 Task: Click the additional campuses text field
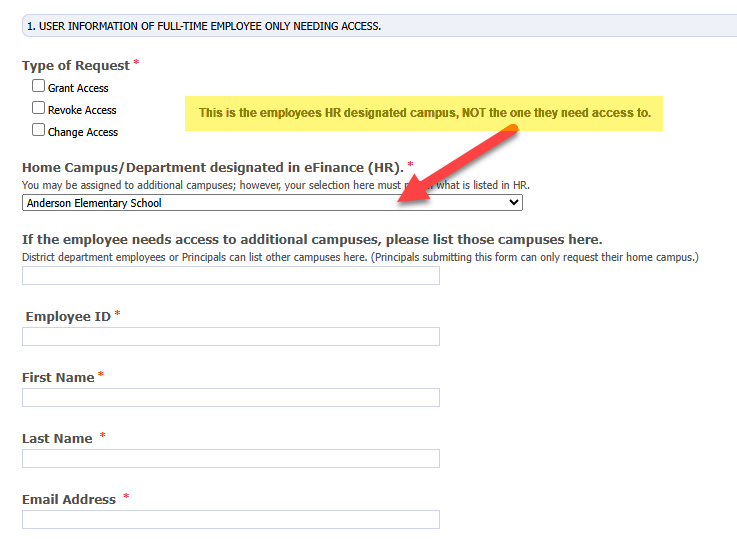coord(231,276)
